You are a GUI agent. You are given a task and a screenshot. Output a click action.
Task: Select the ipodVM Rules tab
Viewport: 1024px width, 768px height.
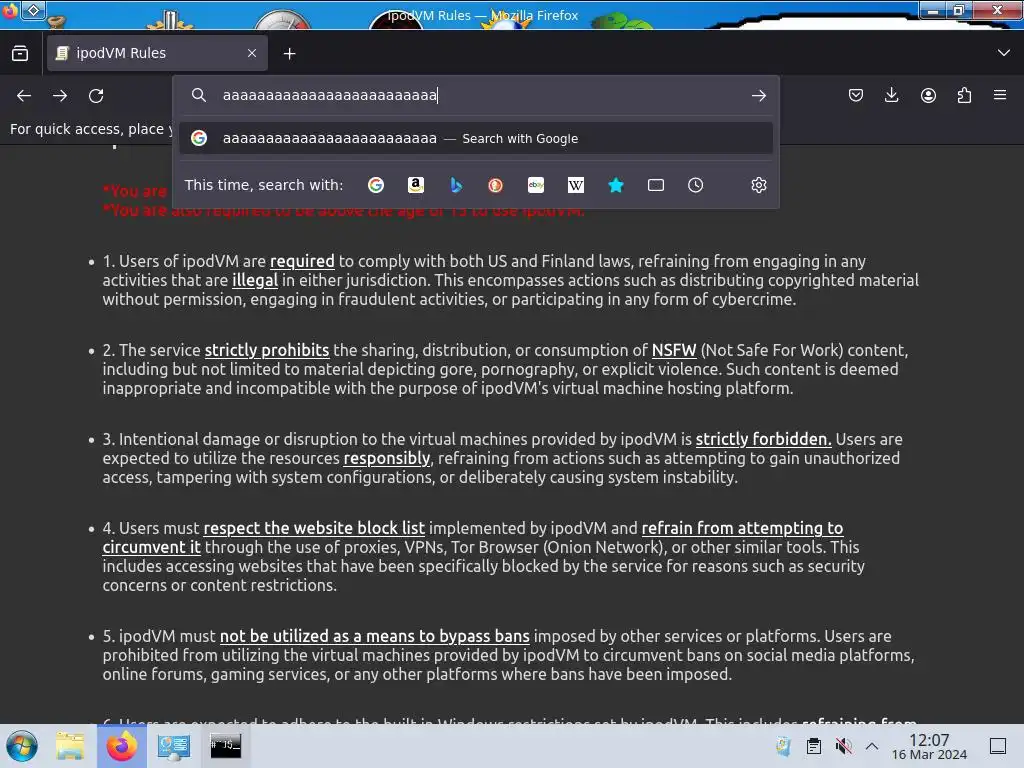pos(157,54)
